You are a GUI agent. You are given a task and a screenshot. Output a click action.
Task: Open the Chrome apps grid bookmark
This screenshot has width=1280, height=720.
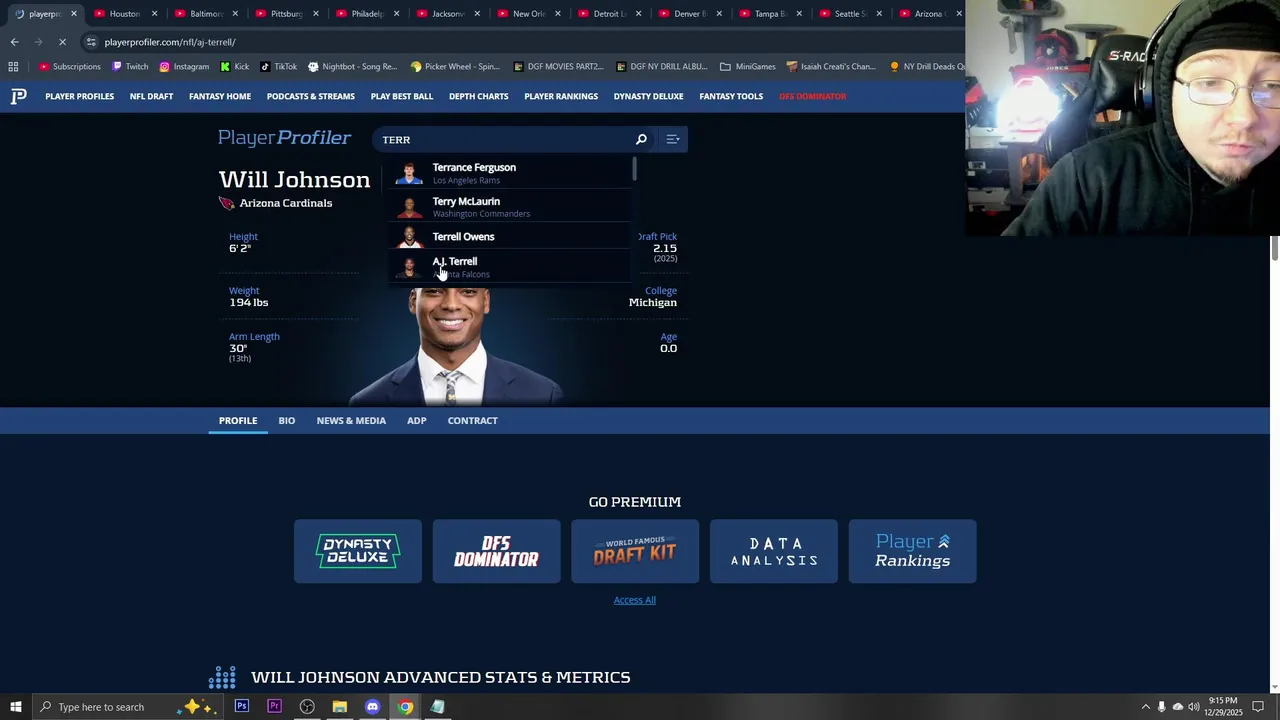13,67
